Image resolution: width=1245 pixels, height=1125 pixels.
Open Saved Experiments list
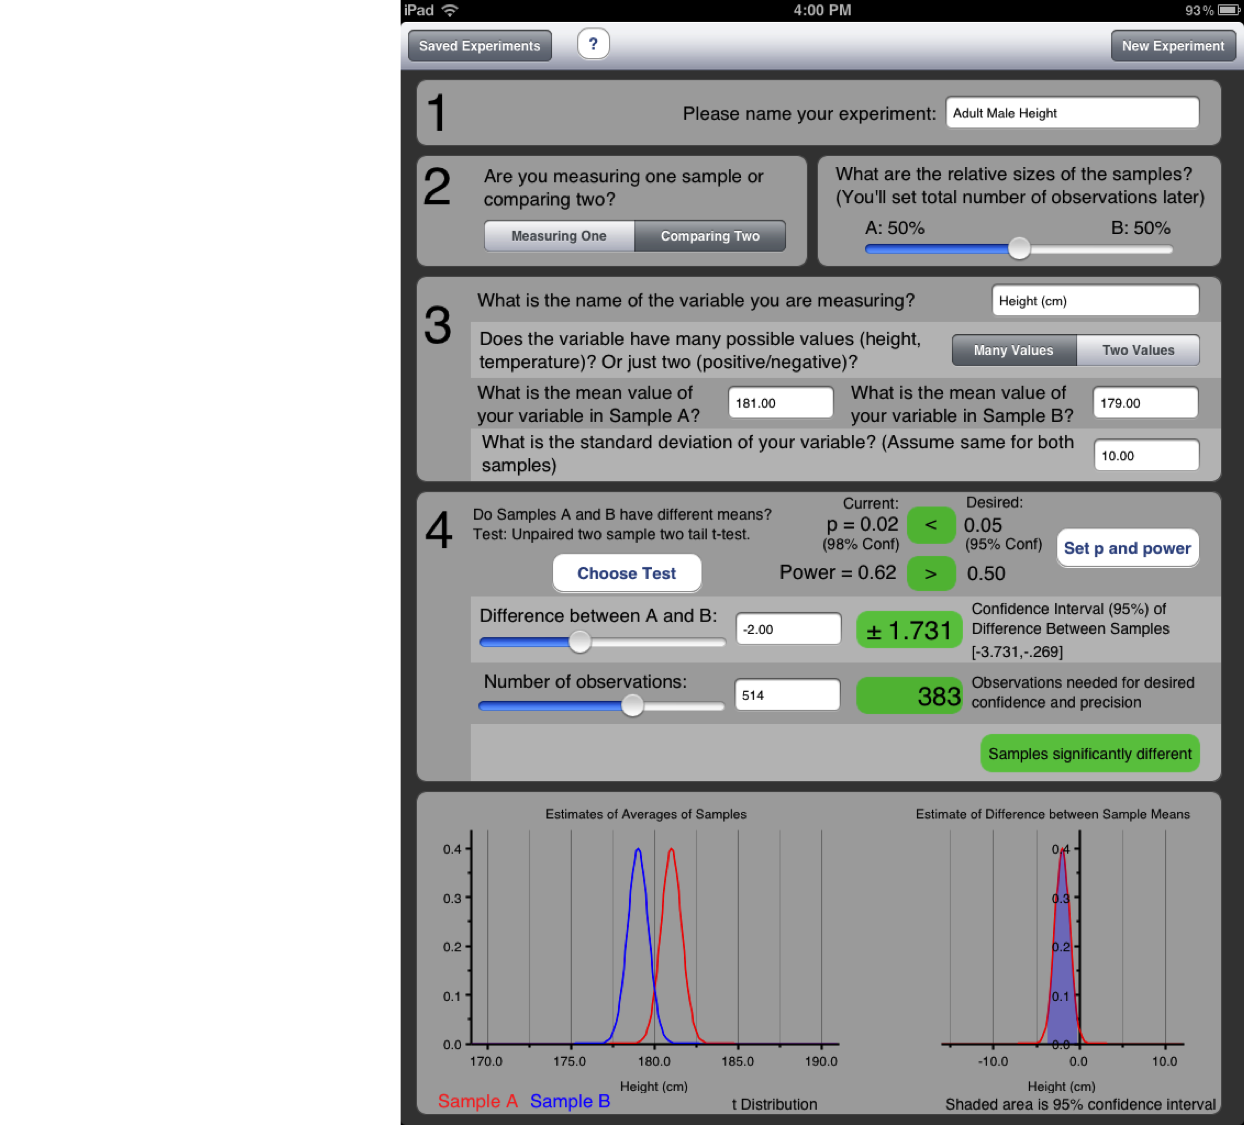(480, 46)
